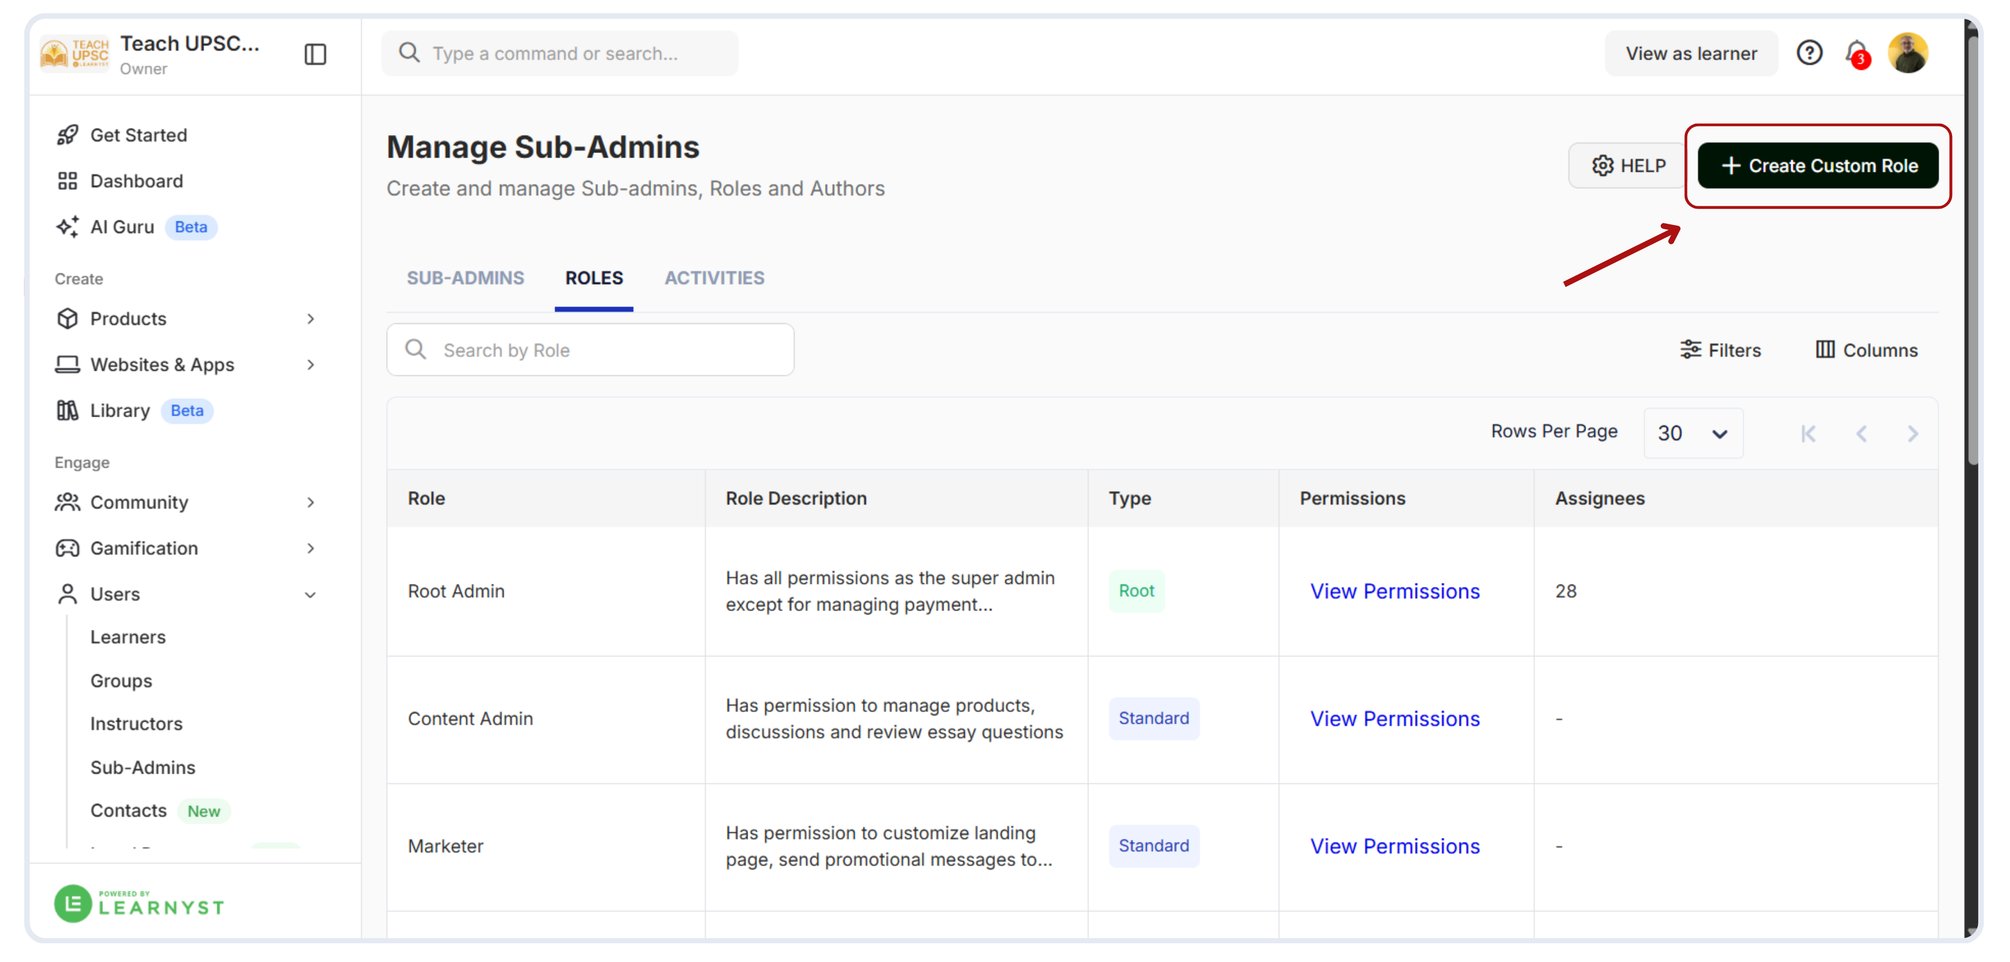Go to next page arrow

1912,434
